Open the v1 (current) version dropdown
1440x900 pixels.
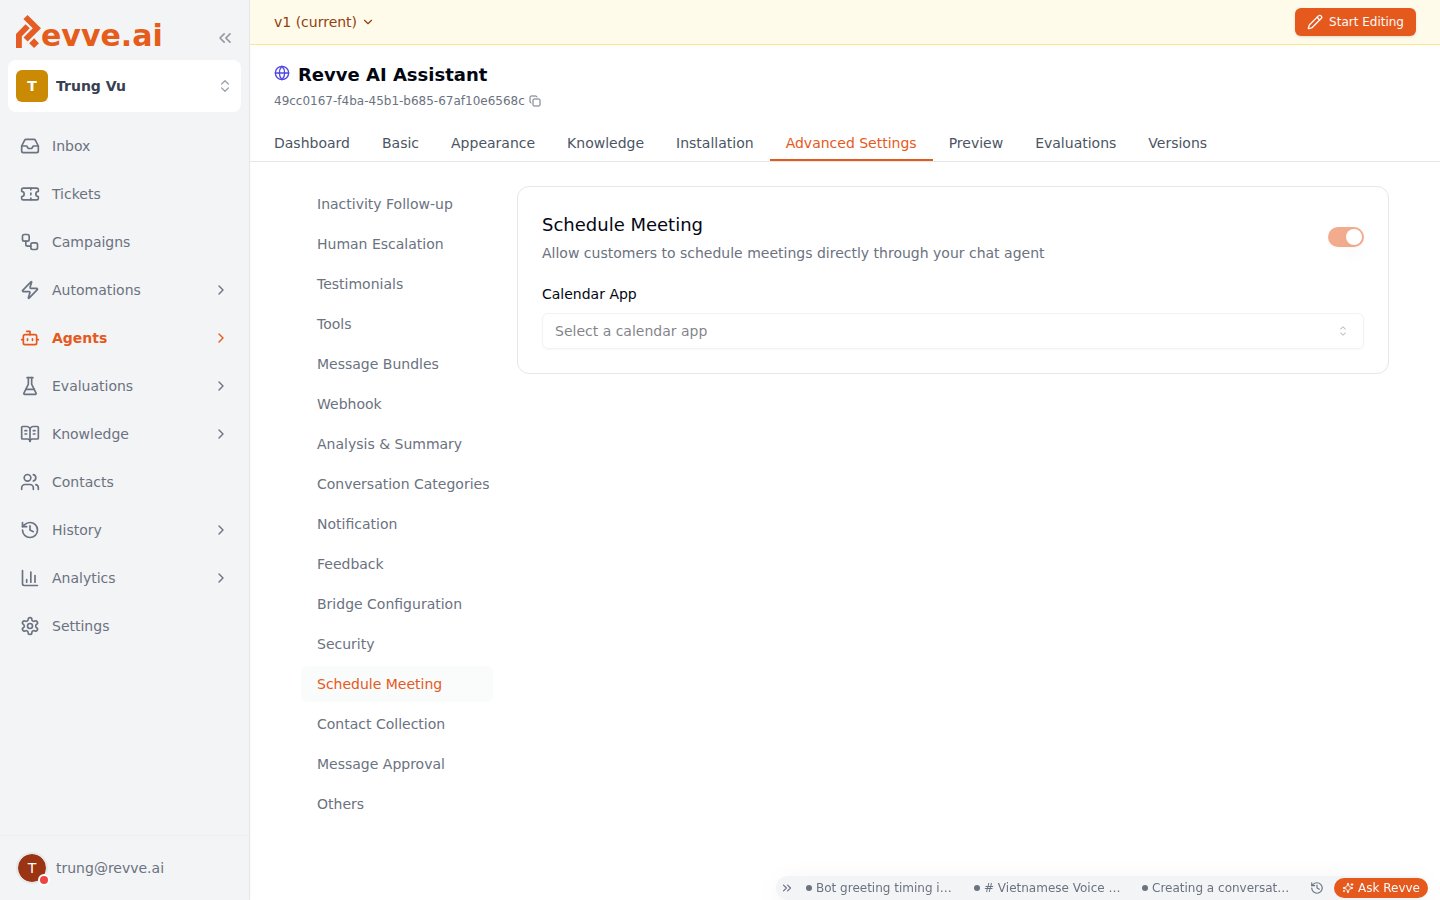pyautogui.click(x=323, y=22)
